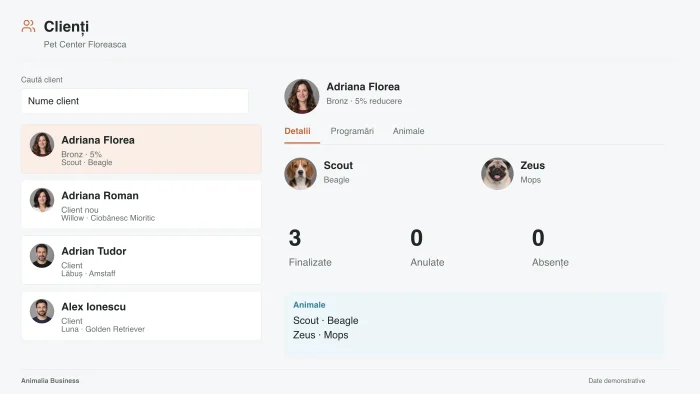Open the Programări tab
This screenshot has width=700, height=394.
(352, 131)
